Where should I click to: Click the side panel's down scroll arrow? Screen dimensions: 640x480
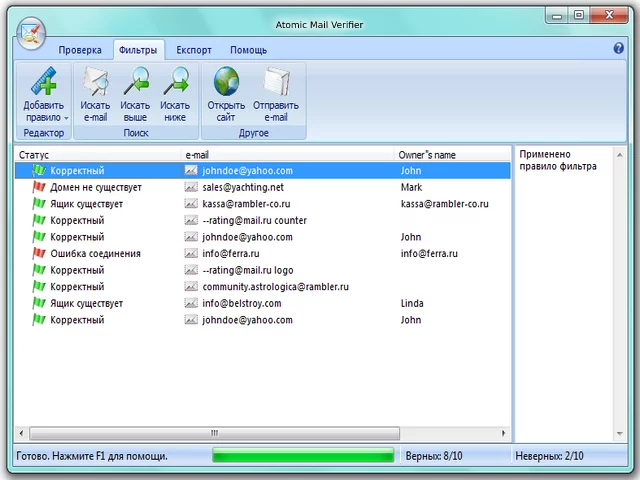[x=620, y=433]
